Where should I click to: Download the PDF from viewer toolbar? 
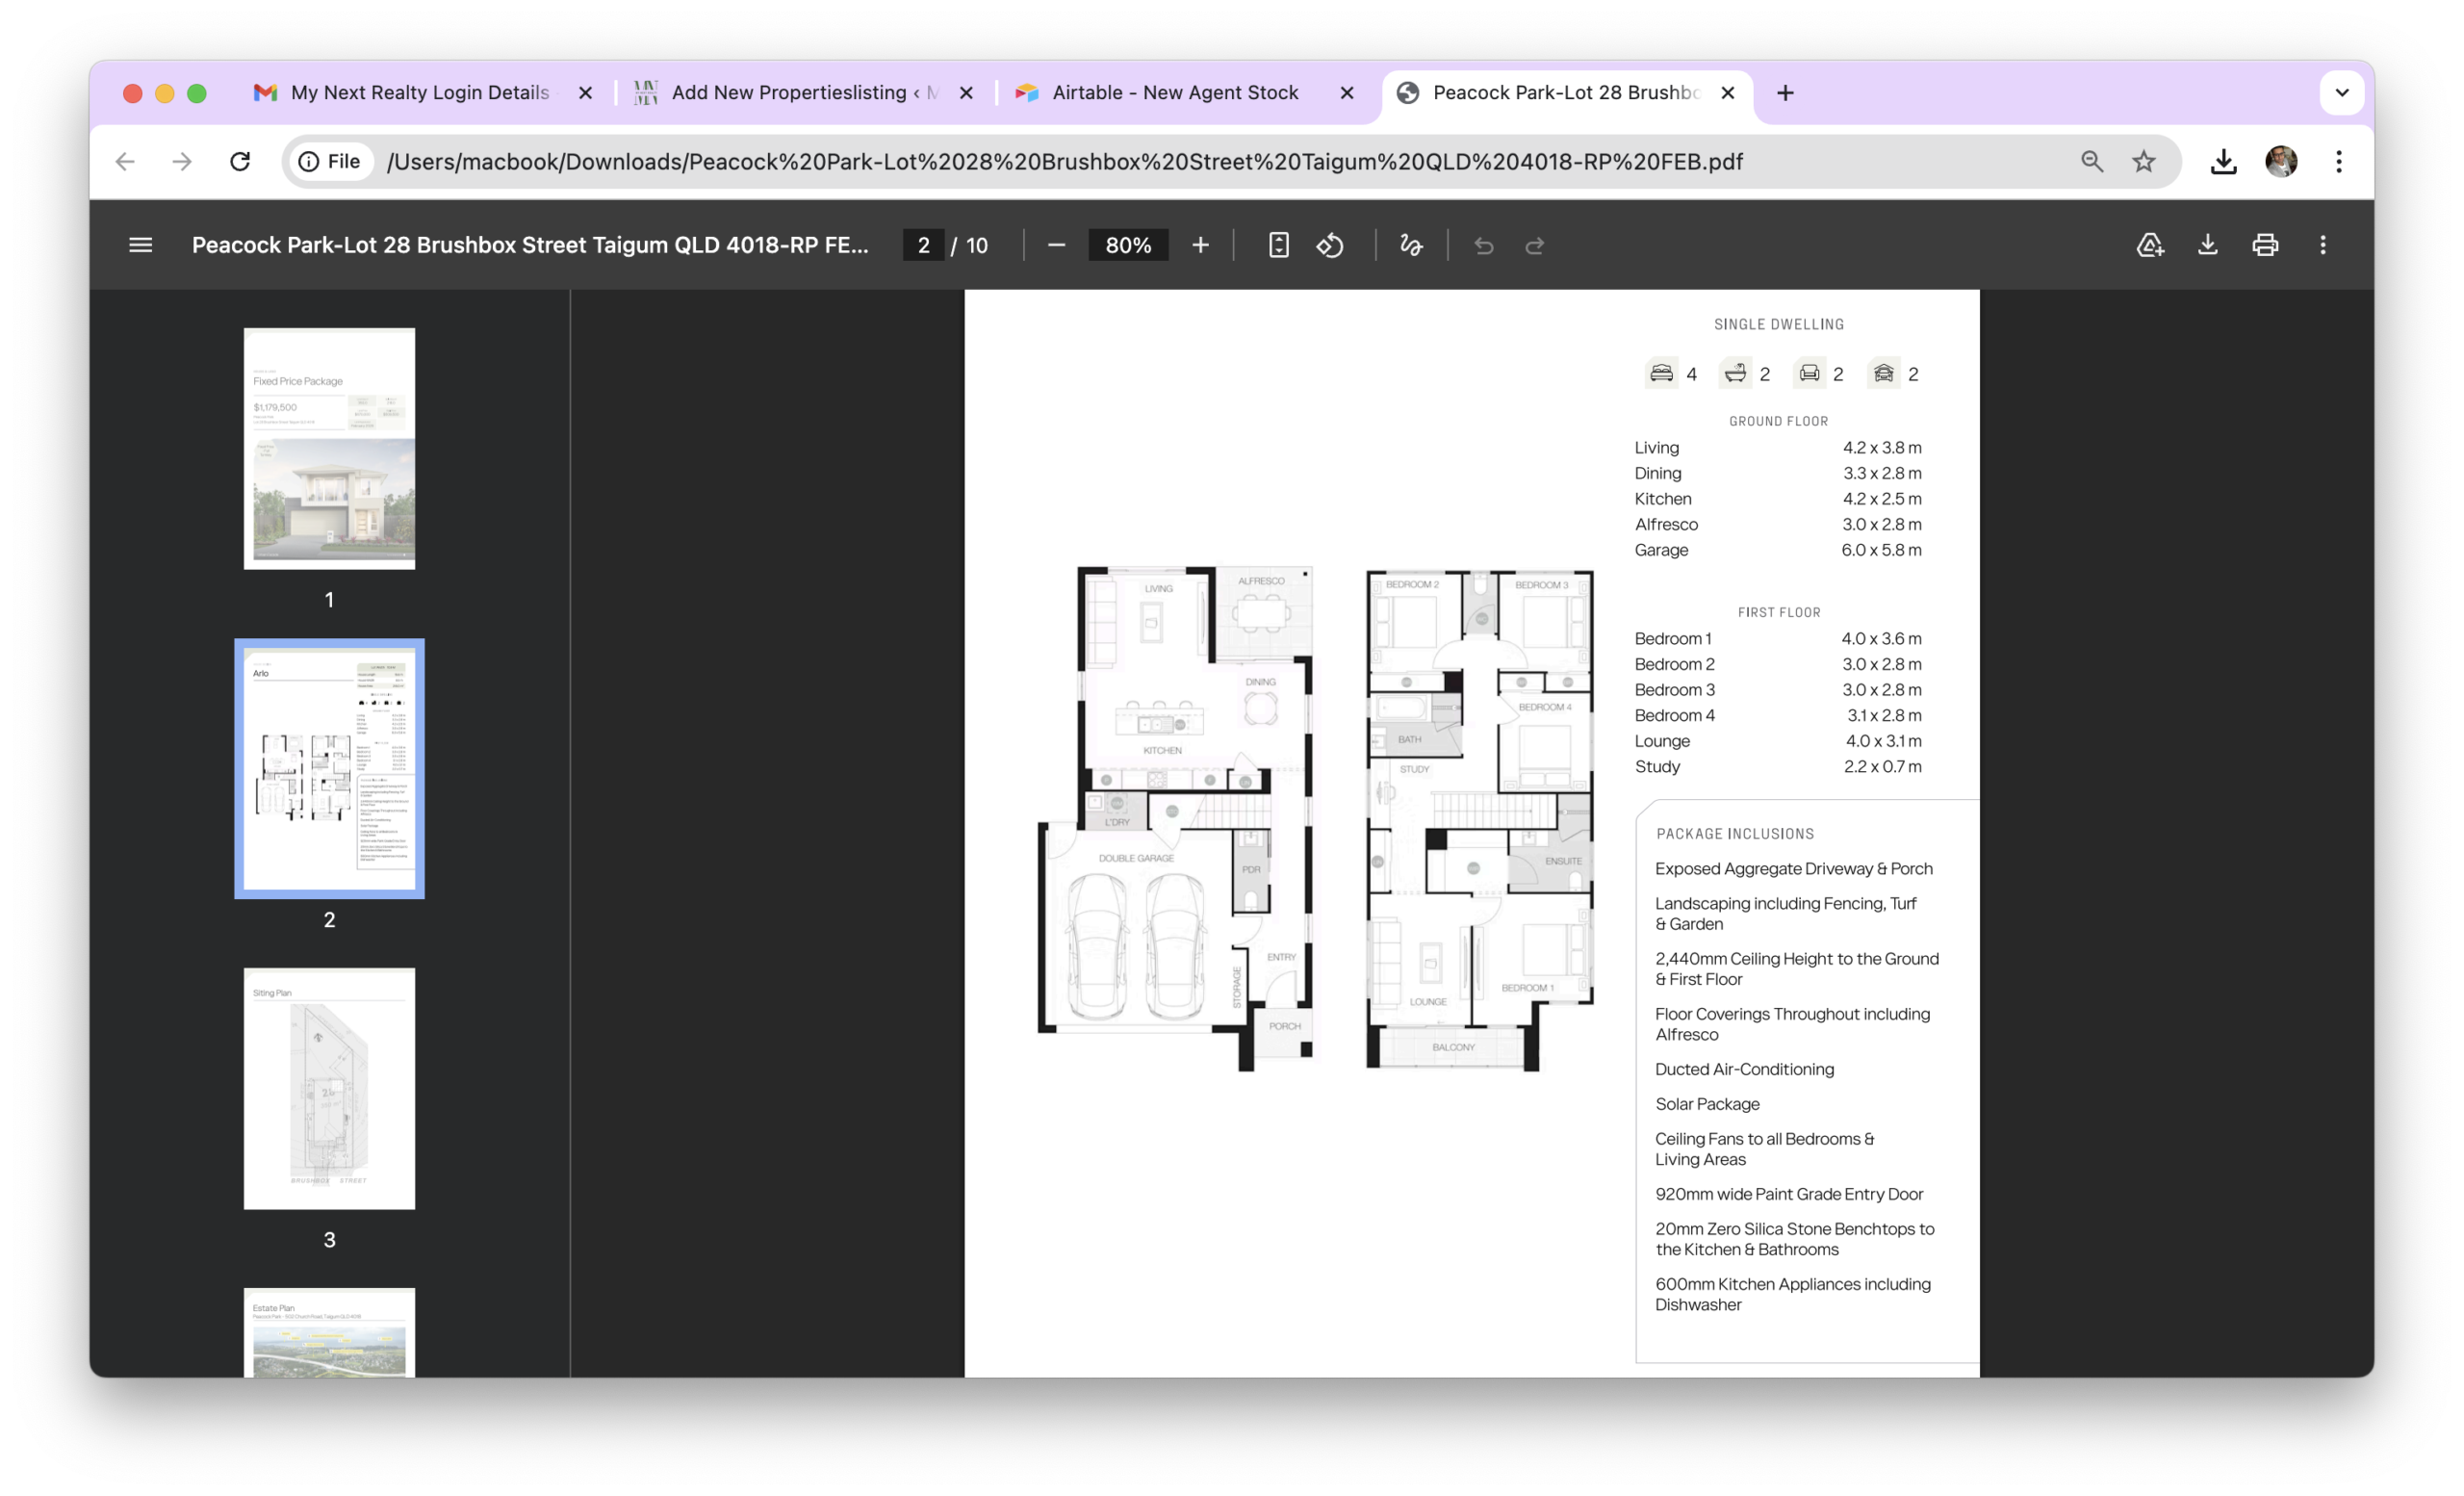[x=2208, y=245]
